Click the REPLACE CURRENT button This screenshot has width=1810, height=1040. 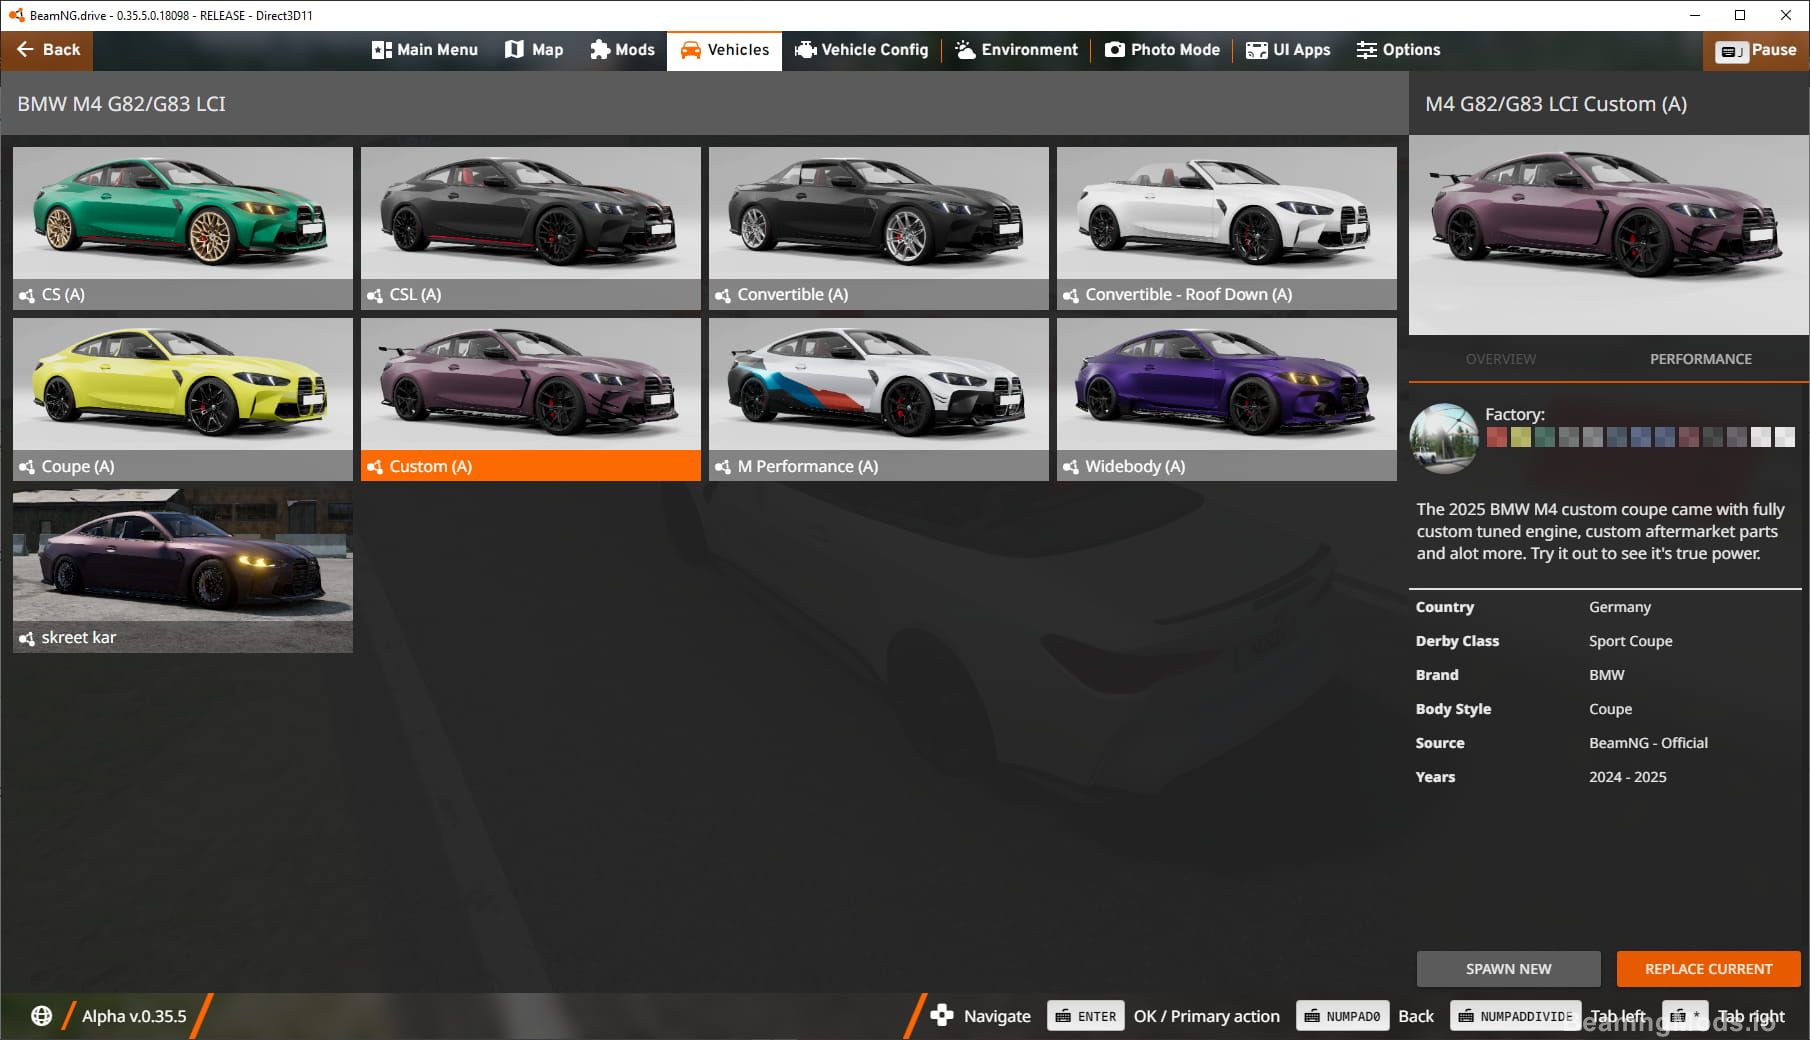click(x=1709, y=969)
